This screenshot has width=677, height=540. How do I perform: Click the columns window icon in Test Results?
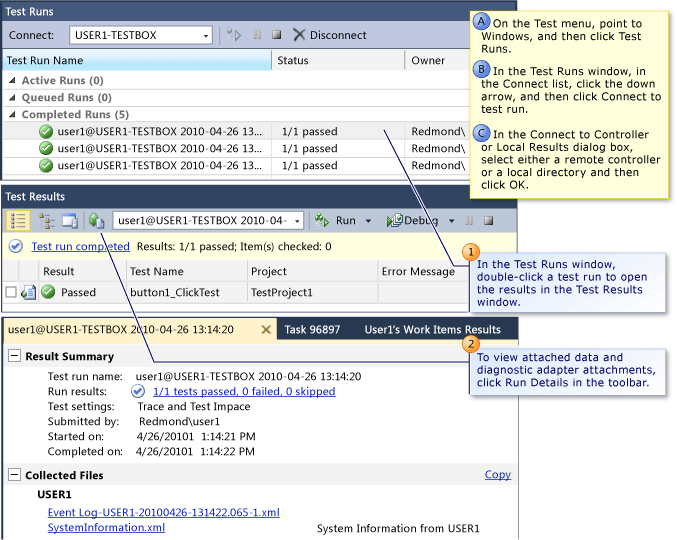click(70, 221)
